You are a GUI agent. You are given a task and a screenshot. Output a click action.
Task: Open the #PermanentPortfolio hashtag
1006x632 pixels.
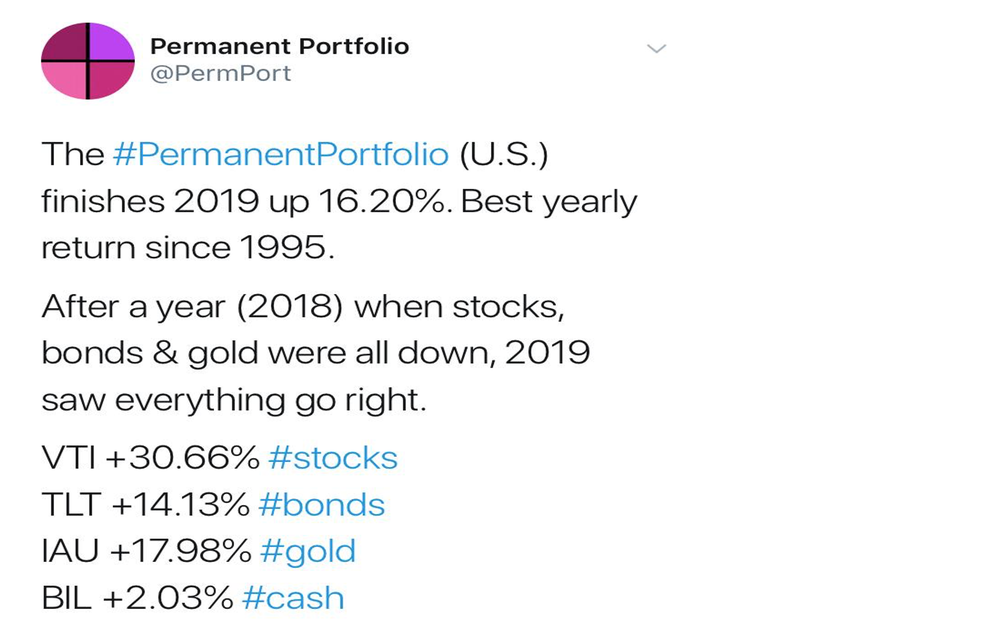coord(280,154)
